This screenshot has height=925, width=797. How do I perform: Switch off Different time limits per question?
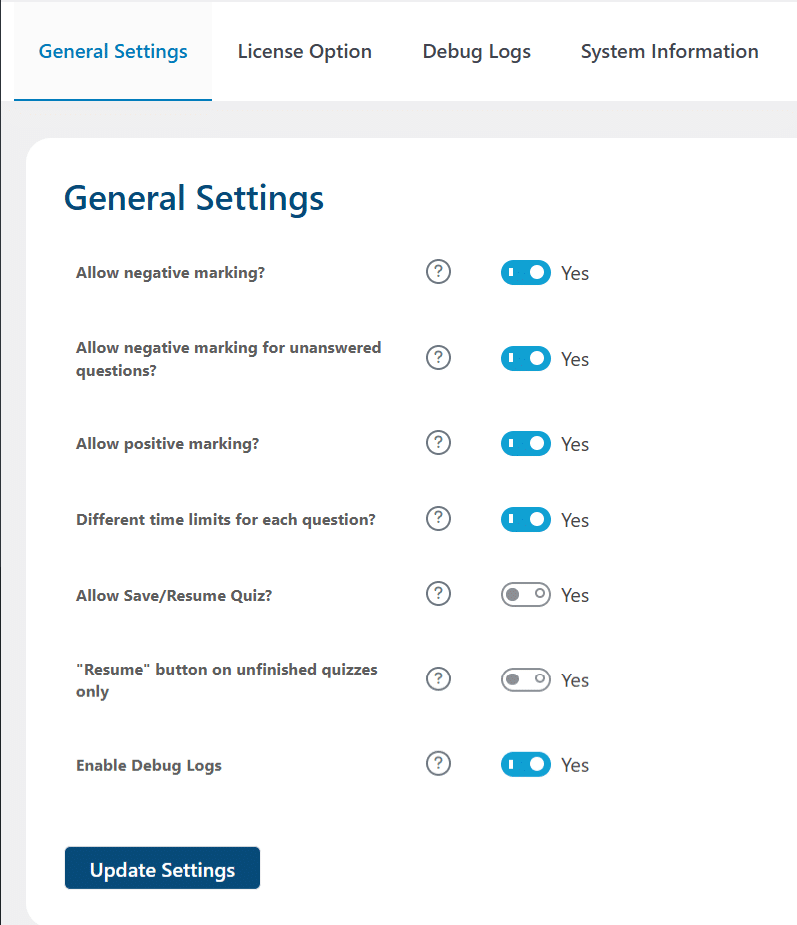click(x=526, y=520)
